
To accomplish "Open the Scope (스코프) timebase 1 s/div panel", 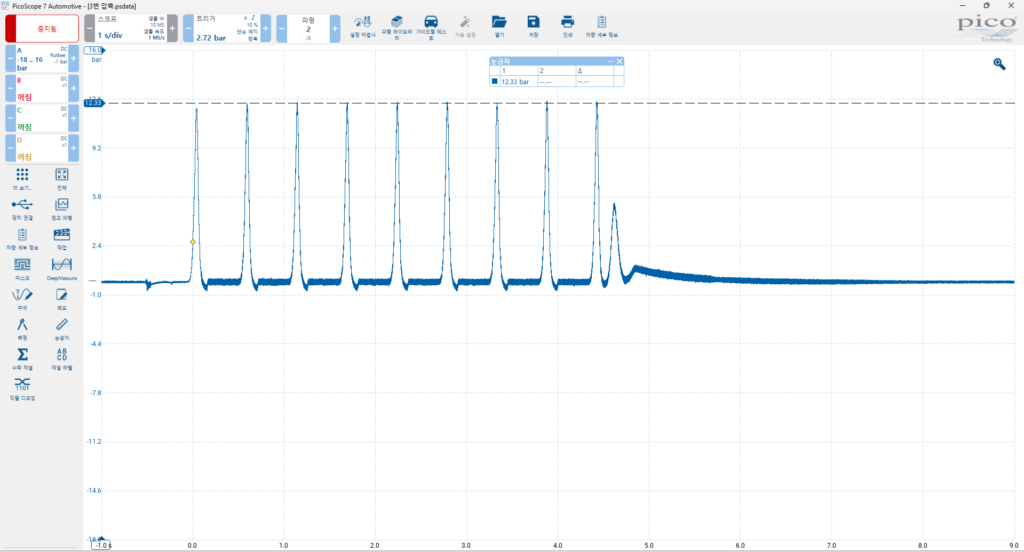I will tap(130, 29).
